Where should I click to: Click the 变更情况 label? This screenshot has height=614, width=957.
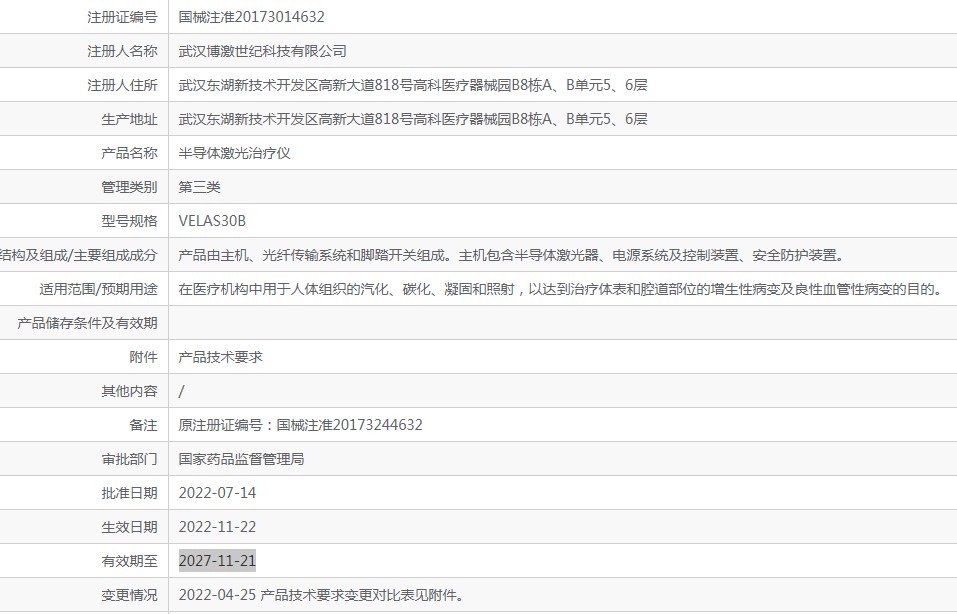[129, 595]
